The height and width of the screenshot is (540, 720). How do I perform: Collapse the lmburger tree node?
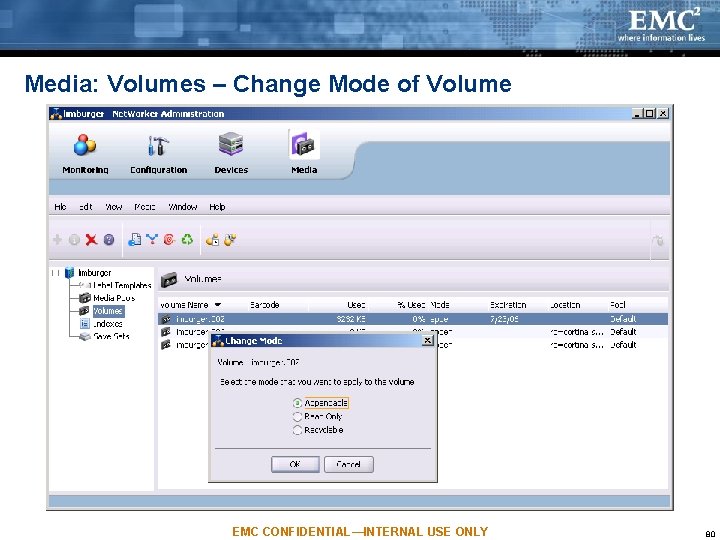56,273
